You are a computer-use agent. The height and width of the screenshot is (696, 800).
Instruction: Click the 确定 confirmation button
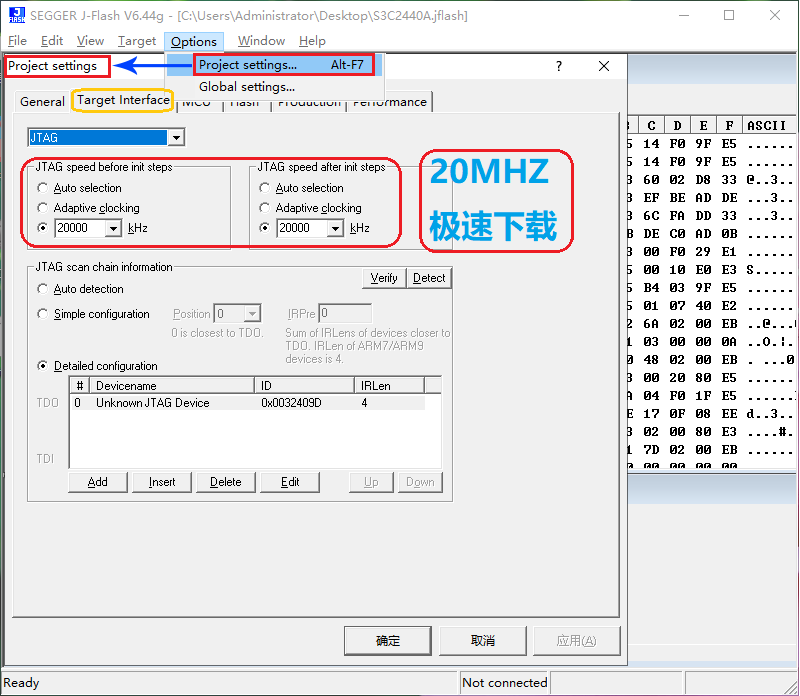point(387,641)
